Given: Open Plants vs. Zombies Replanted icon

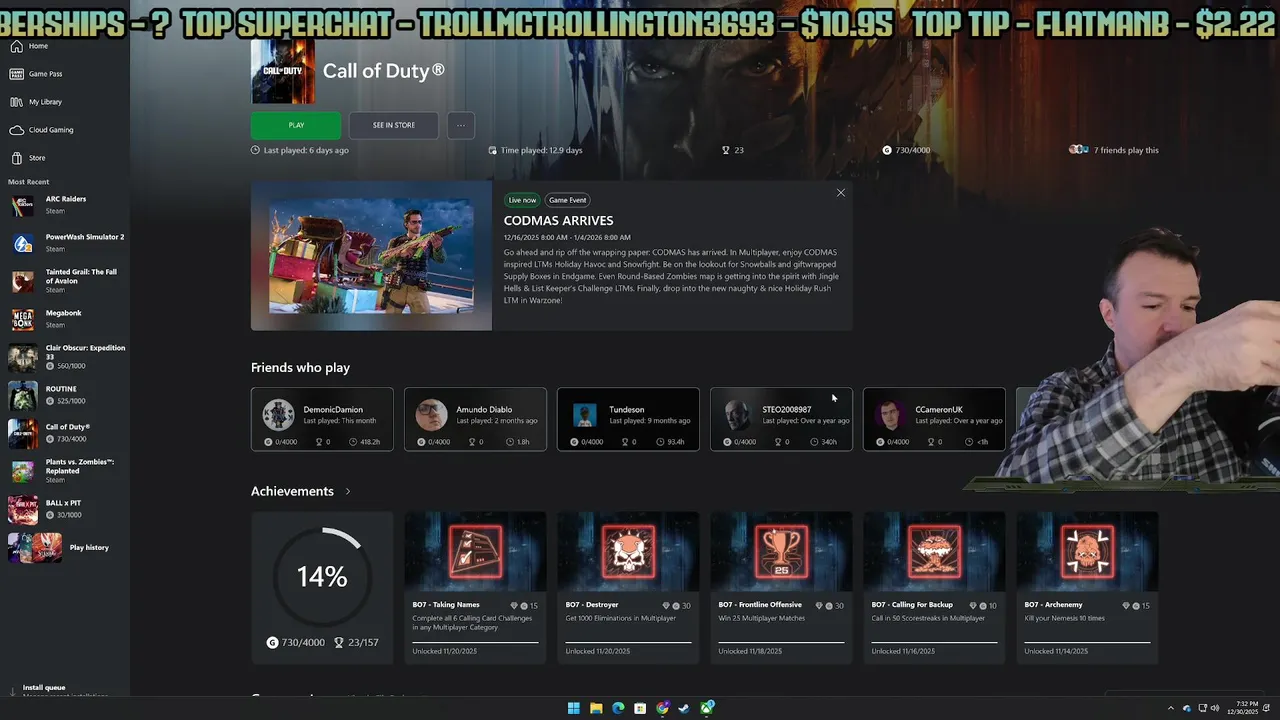Looking at the screenshot, I should click(x=22, y=471).
